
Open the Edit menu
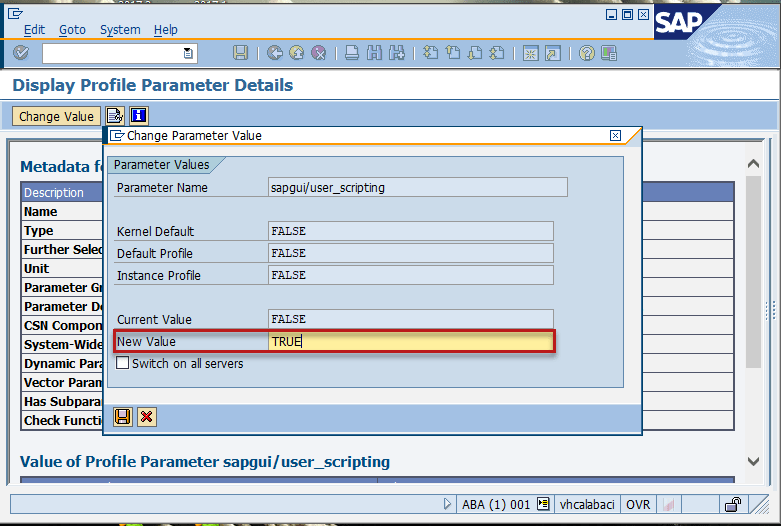click(x=34, y=30)
